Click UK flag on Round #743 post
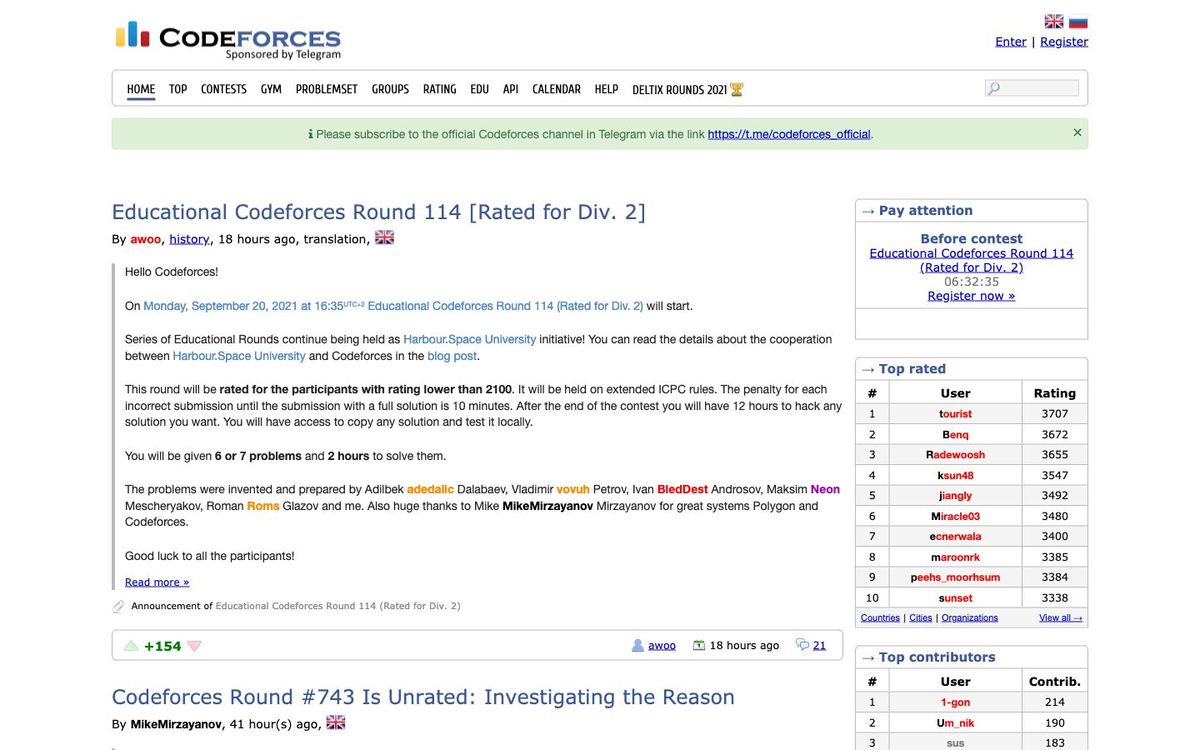The image size is (1200, 750). click(336, 722)
